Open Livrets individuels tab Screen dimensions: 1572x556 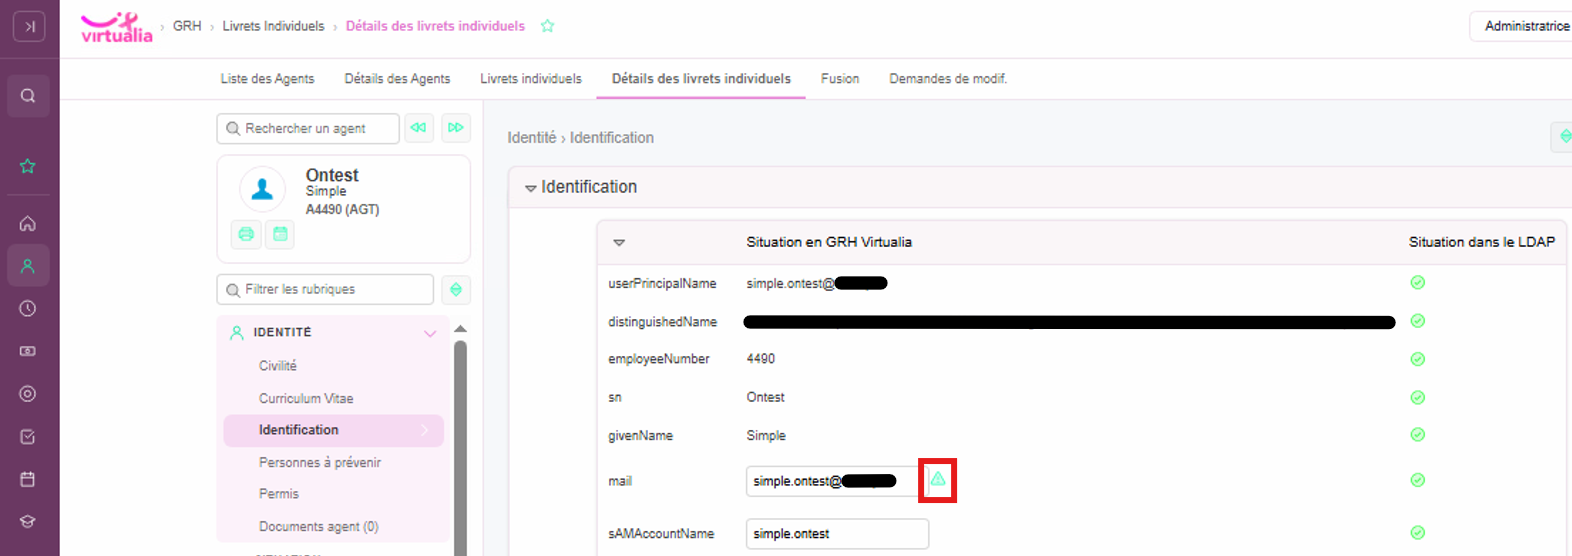530,79
